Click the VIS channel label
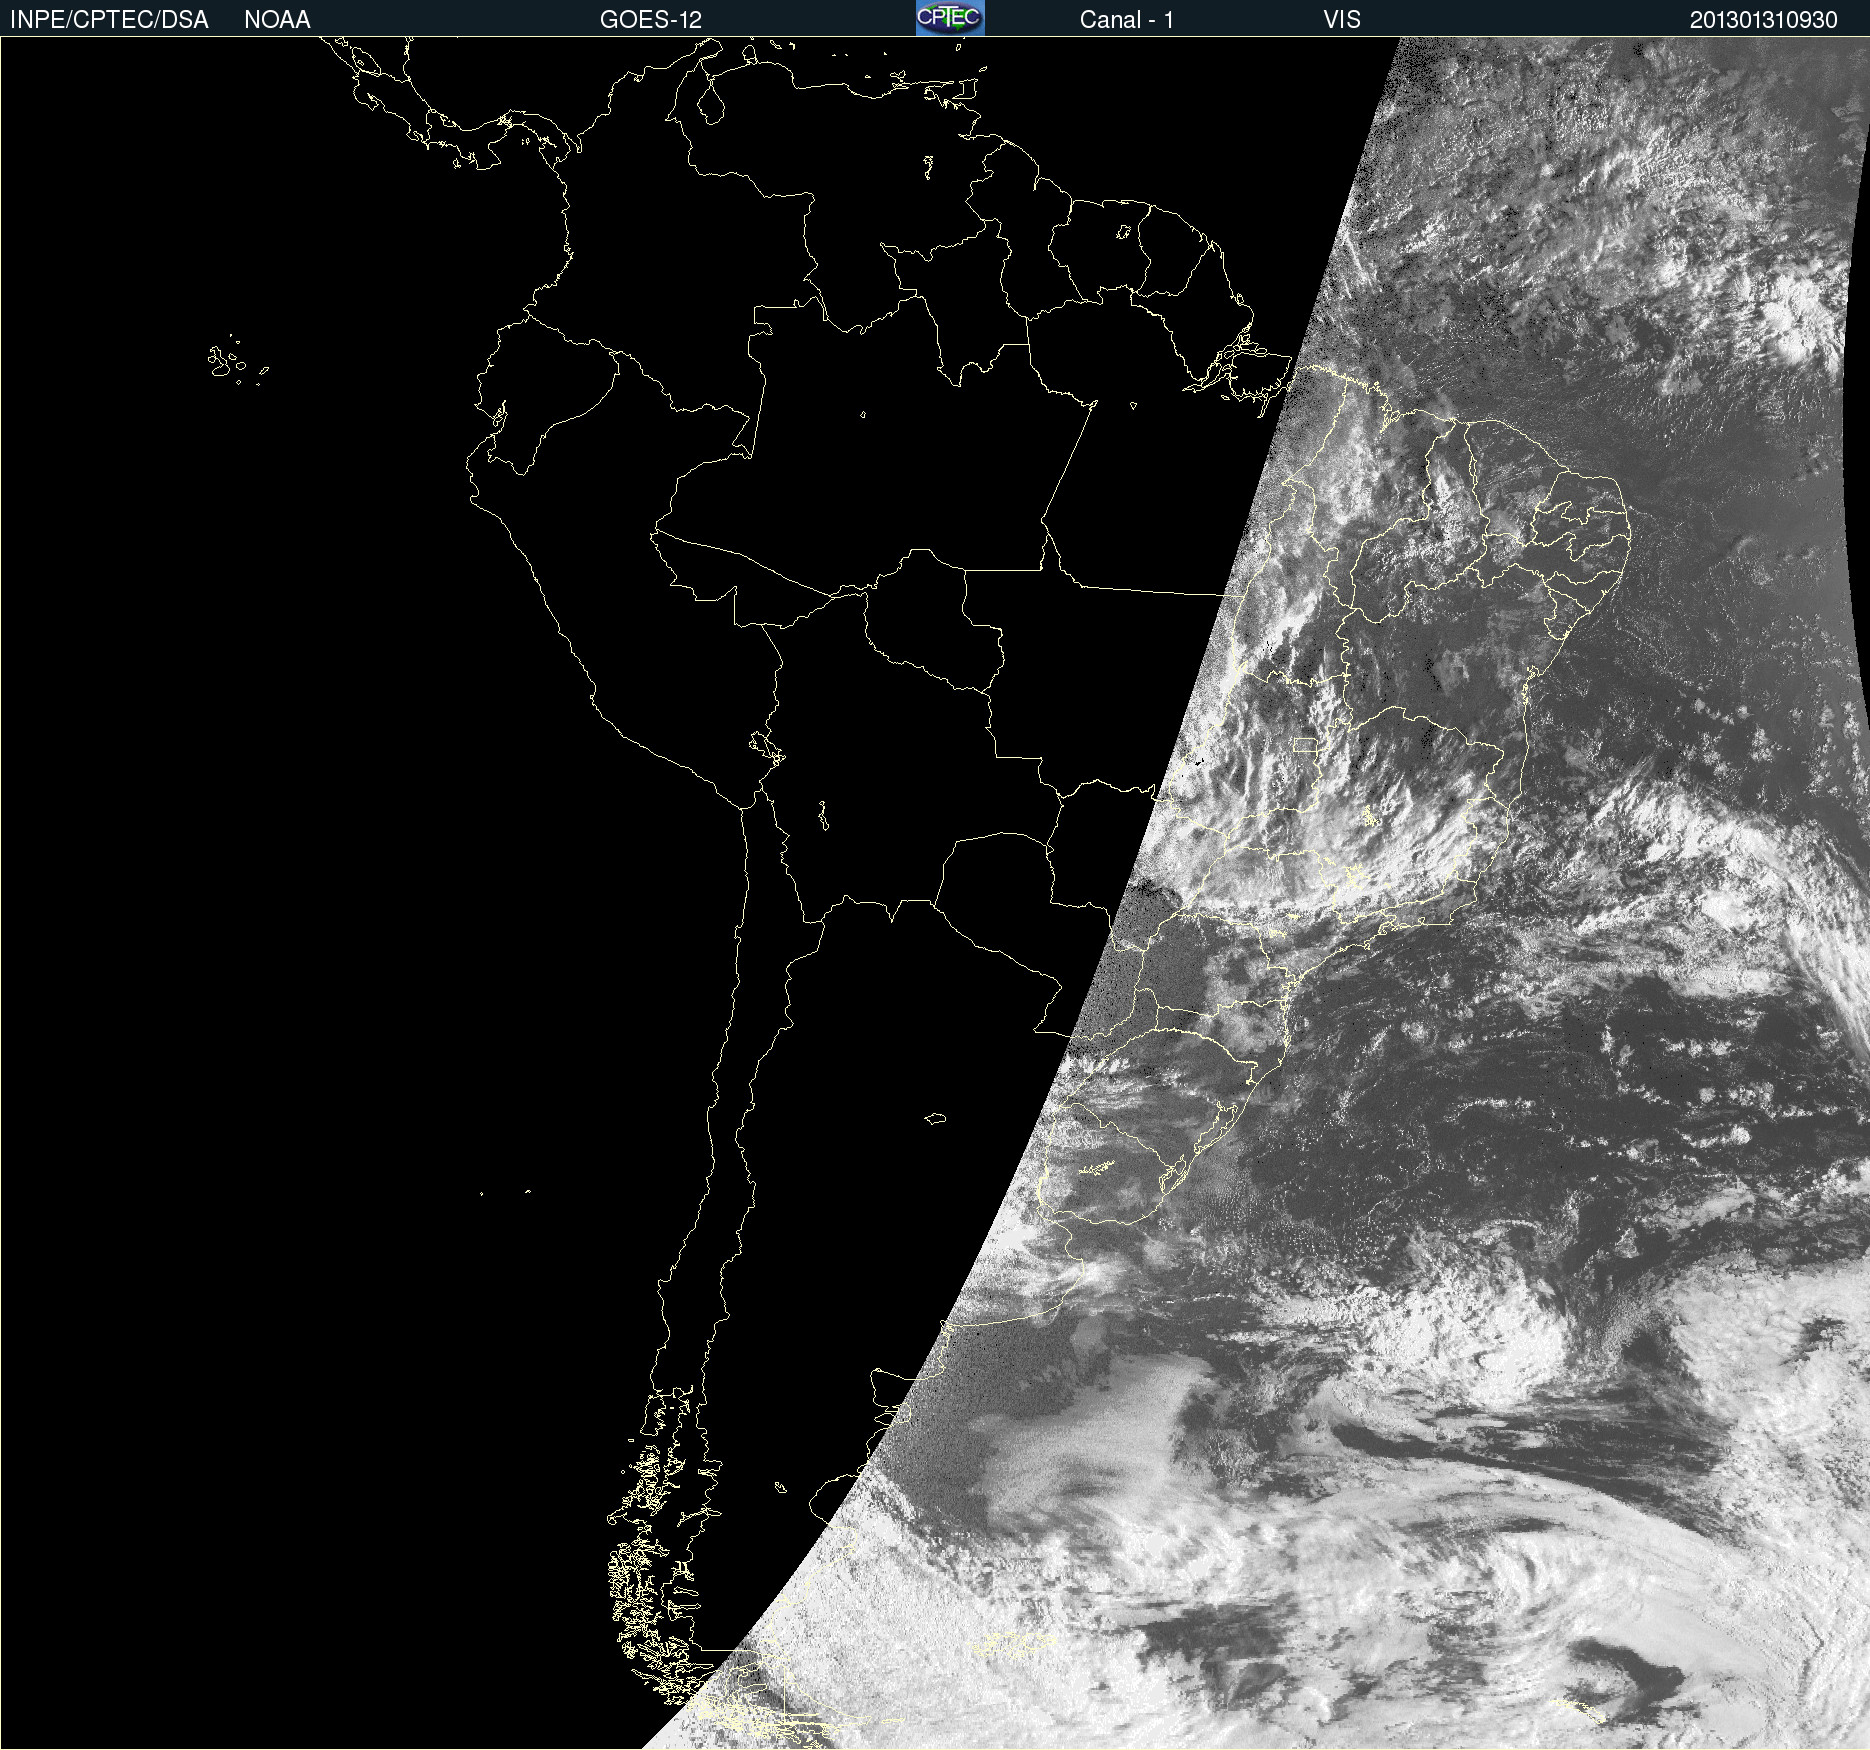Screen dimensions: 1870x1750 pos(1342,20)
